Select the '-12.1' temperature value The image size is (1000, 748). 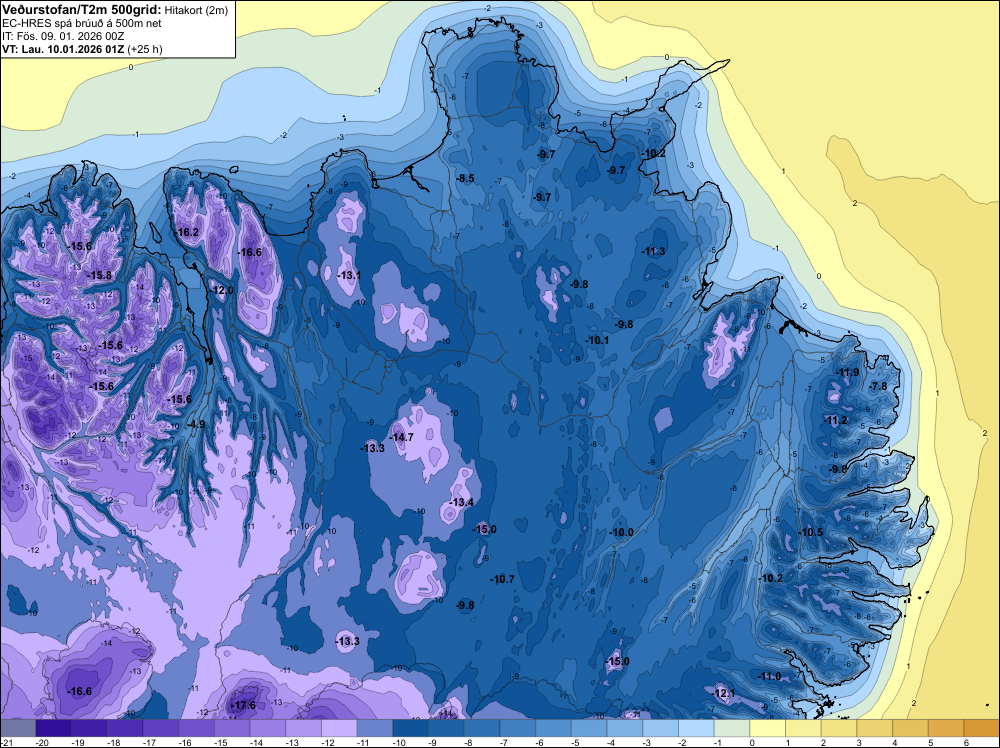[724, 693]
